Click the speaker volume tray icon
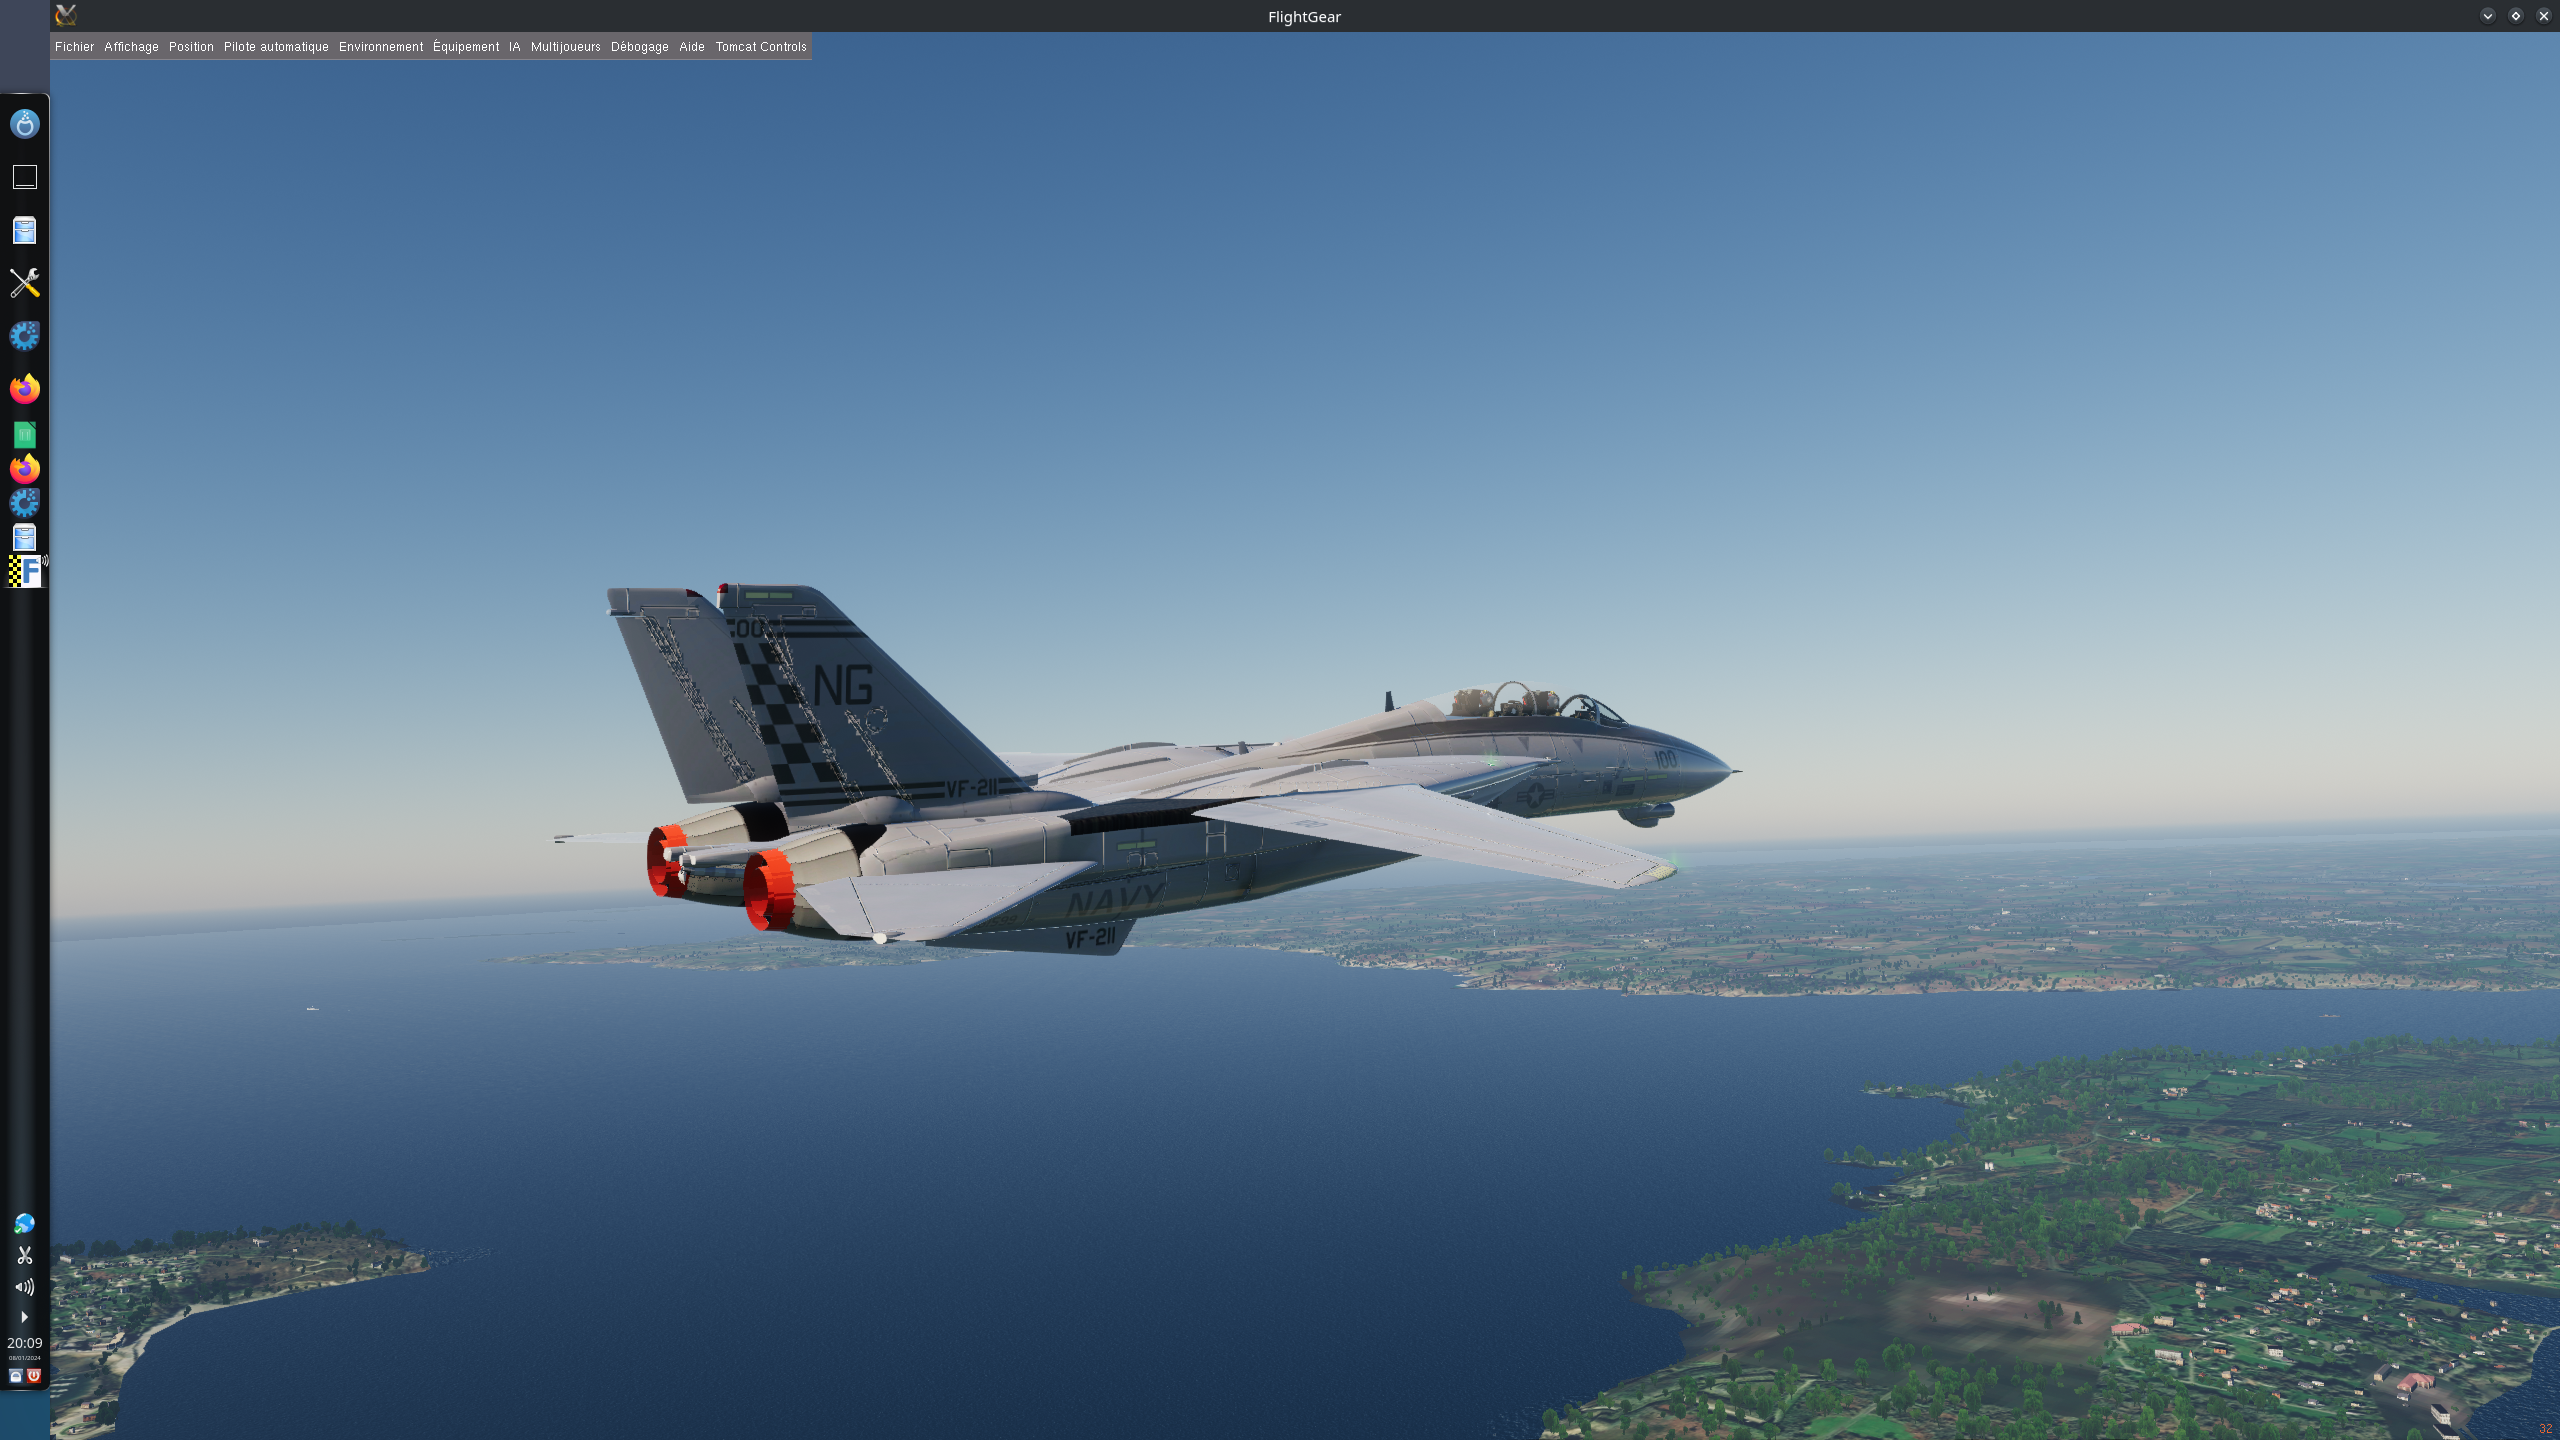Screen dimensions: 2560x1440 (24, 1287)
